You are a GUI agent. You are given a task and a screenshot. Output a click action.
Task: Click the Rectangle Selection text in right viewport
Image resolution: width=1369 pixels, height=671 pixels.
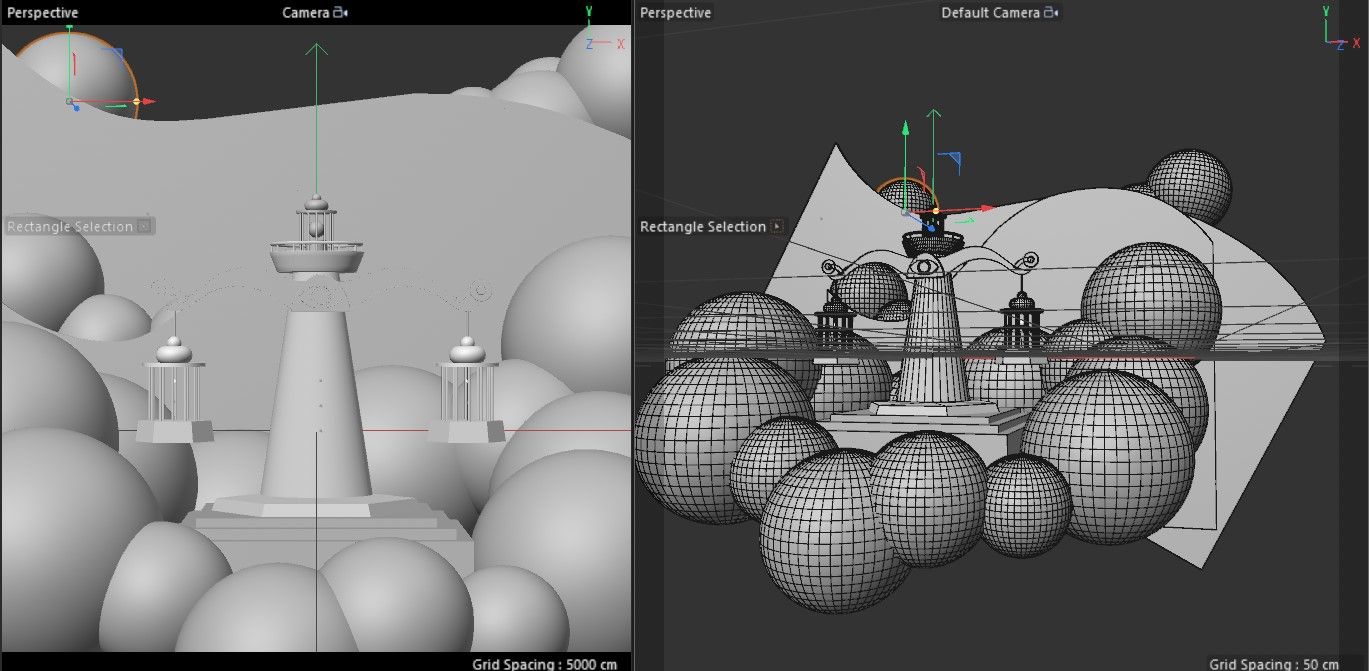click(x=702, y=227)
